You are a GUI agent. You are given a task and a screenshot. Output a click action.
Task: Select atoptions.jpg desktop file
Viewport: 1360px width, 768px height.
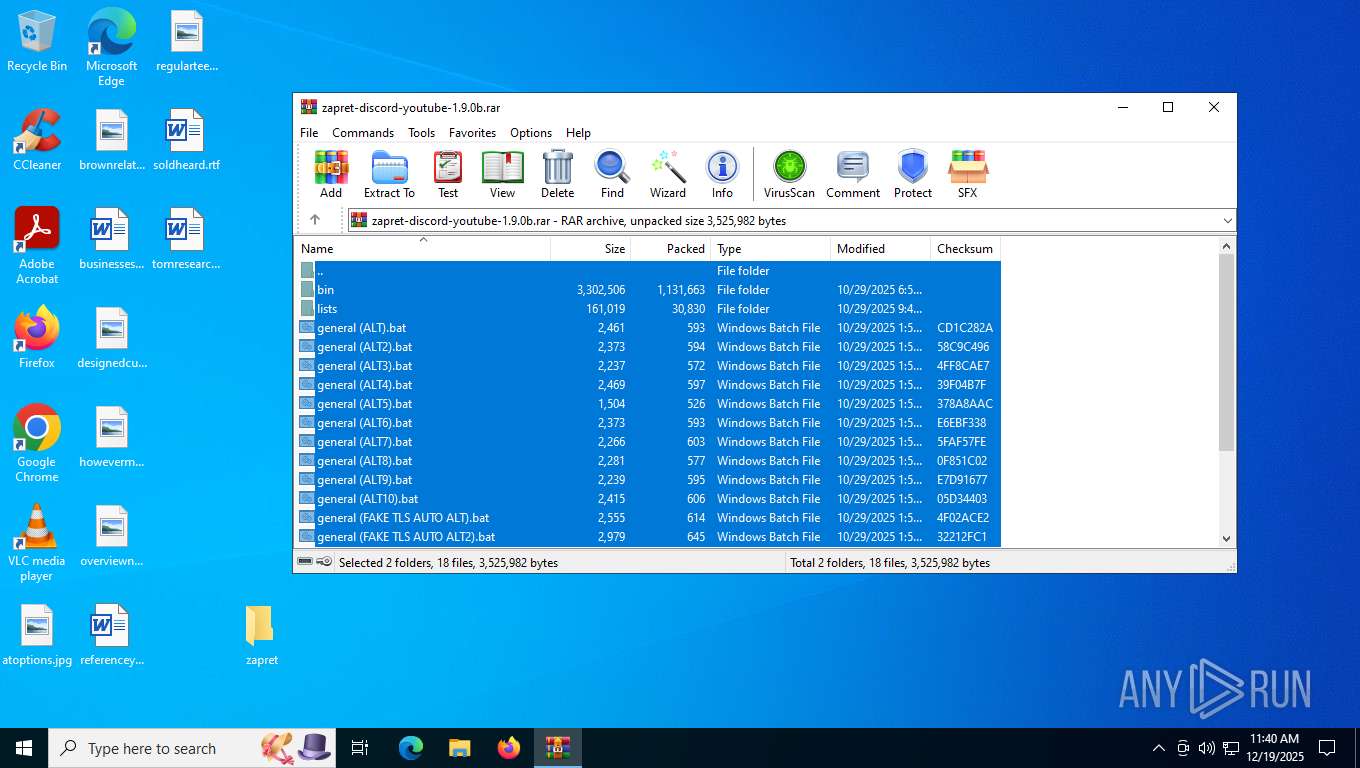pyautogui.click(x=37, y=635)
